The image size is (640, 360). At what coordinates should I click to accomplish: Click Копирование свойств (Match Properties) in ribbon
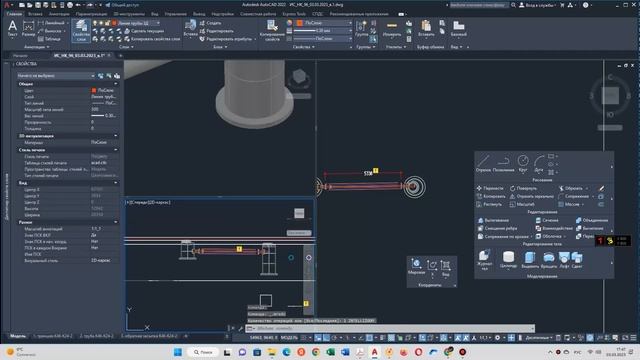272,31
